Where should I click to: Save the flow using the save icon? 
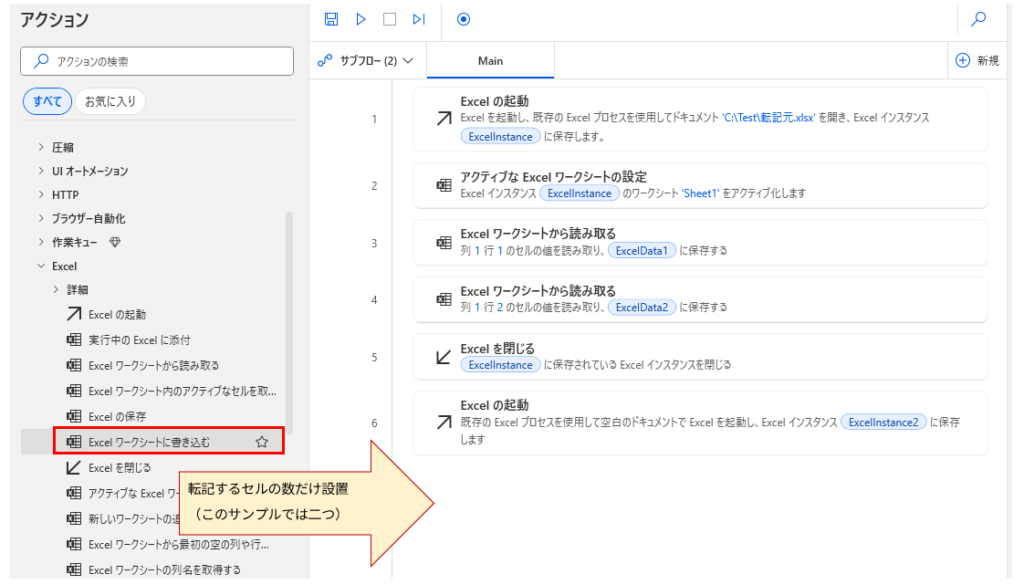pos(331,18)
